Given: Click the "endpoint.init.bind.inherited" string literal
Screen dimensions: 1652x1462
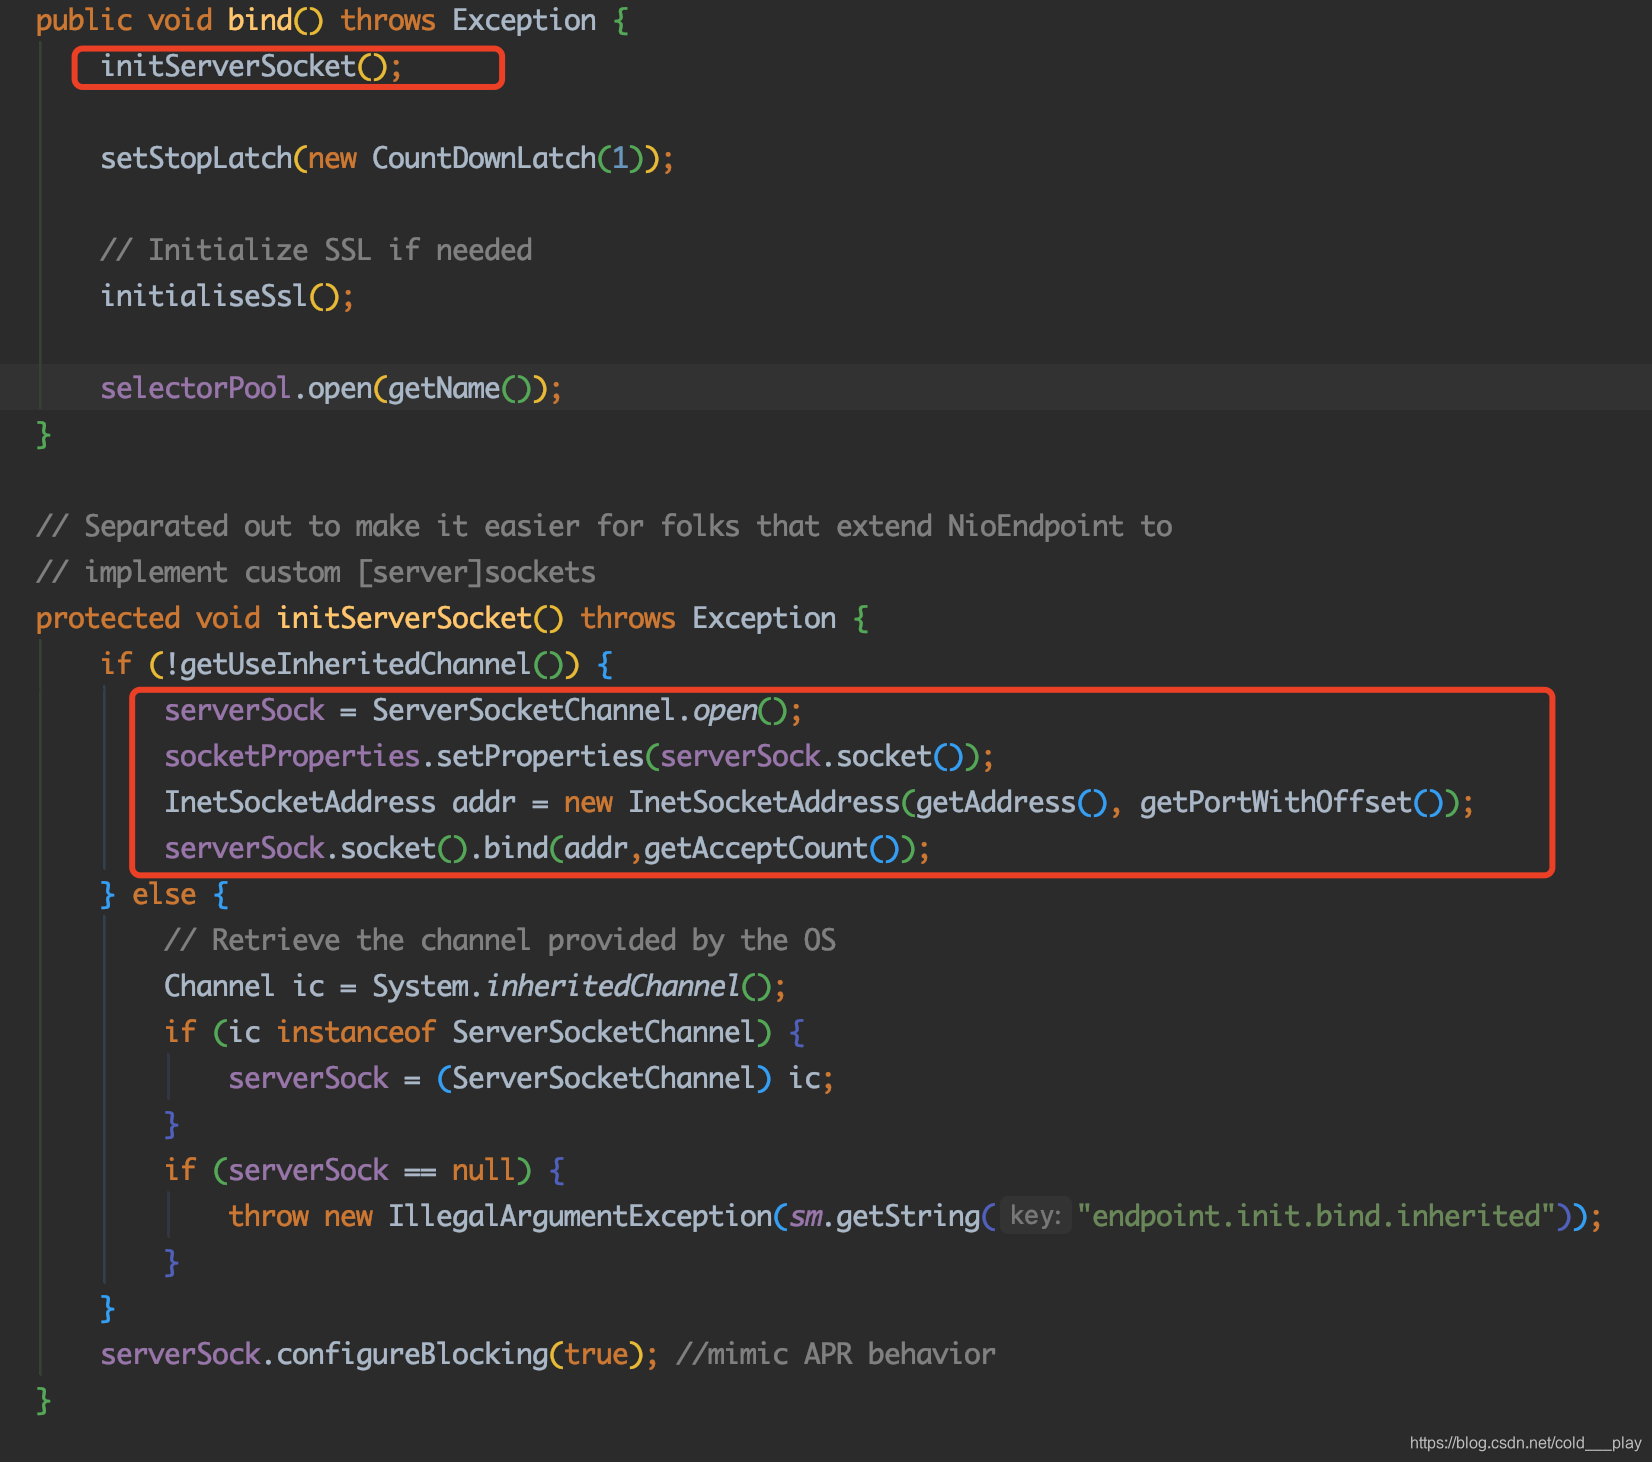Looking at the screenshot, I should 1316,1216.
